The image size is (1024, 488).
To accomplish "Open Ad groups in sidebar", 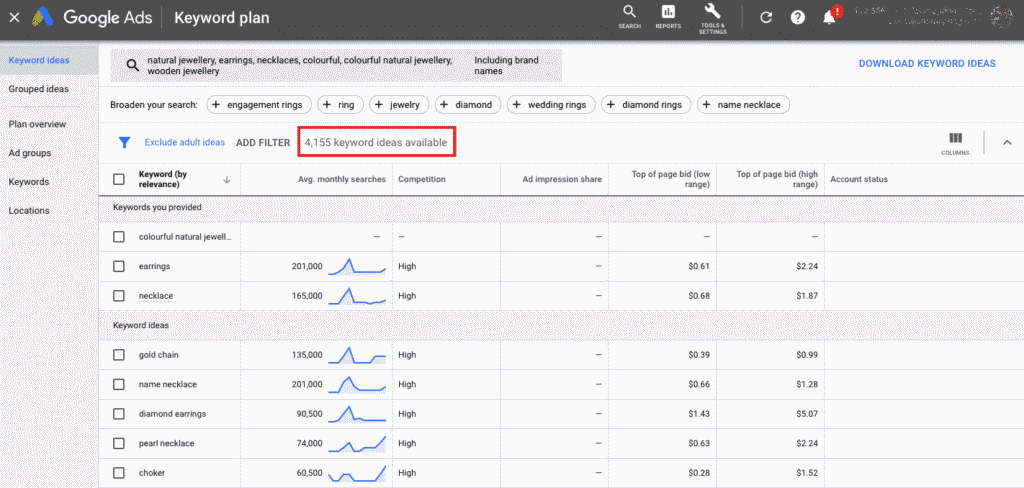I will coord(29,153).
